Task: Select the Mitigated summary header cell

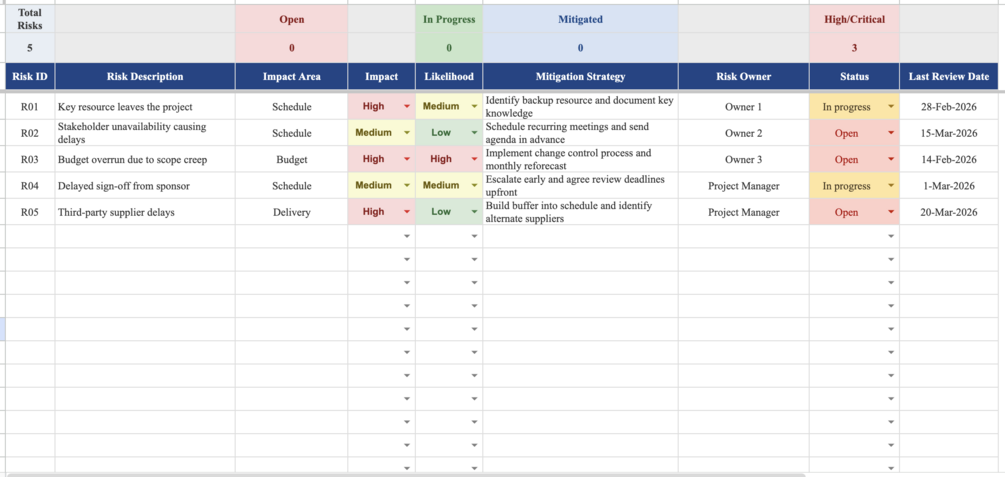Action: point(580,20)
